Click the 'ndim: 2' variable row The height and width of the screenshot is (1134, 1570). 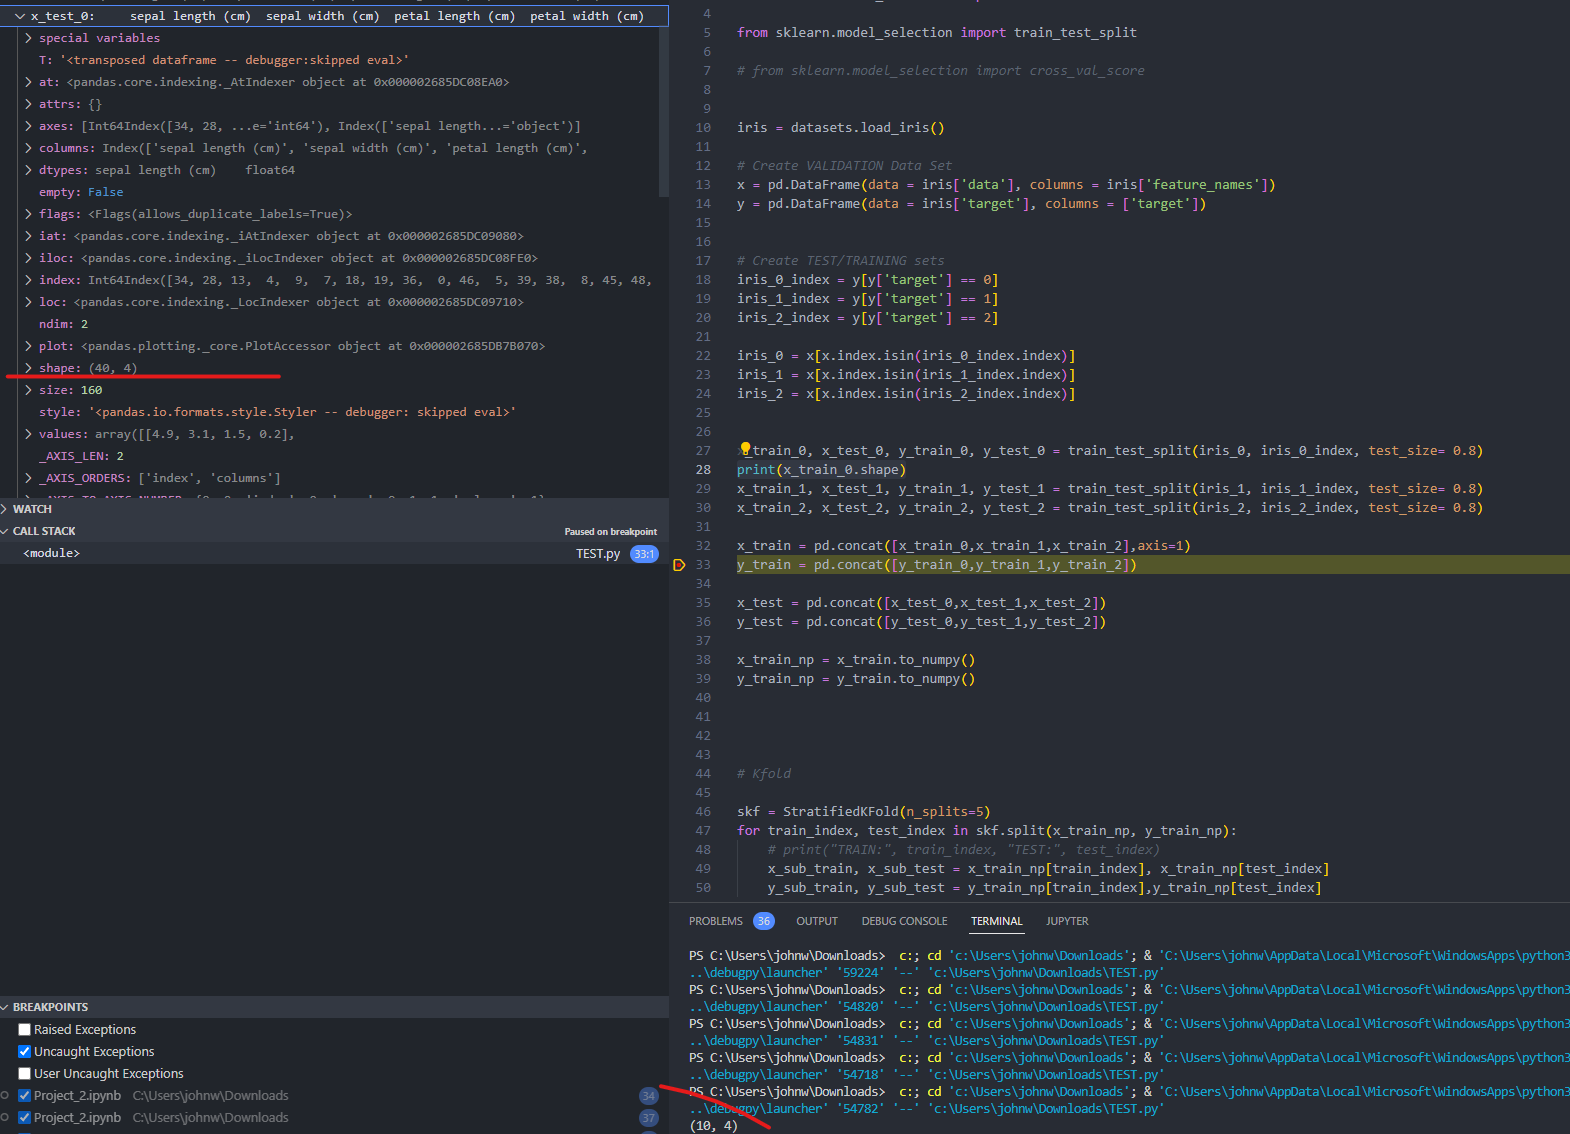click(334, 324)
